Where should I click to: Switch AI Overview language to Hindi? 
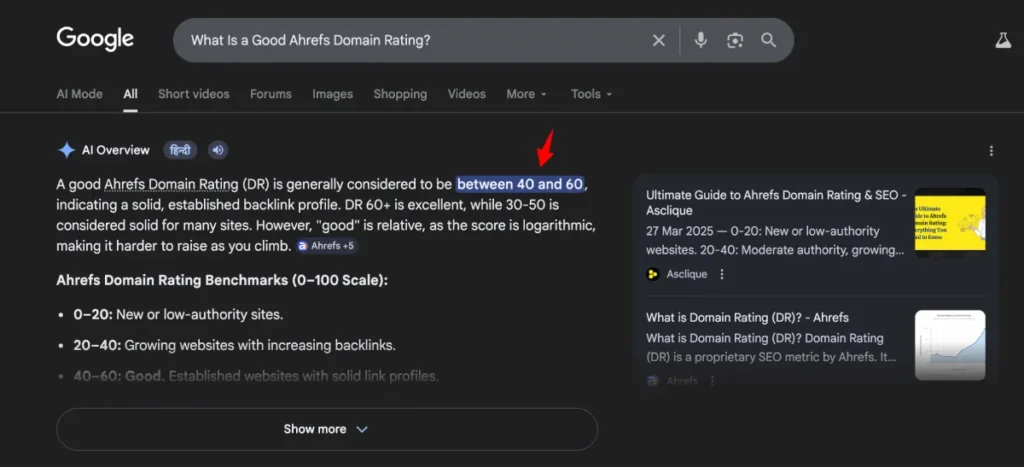(180, 150)
